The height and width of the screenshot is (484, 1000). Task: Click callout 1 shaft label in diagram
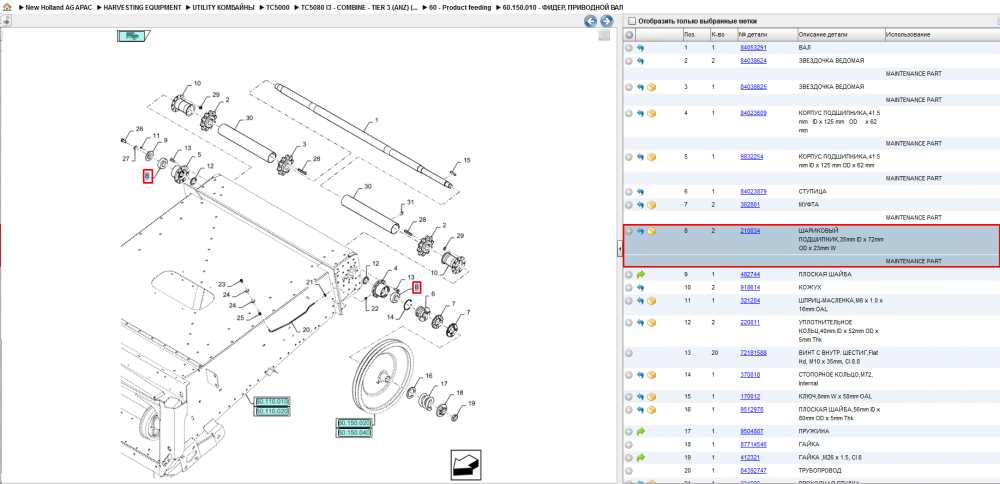tap(376, 119)
